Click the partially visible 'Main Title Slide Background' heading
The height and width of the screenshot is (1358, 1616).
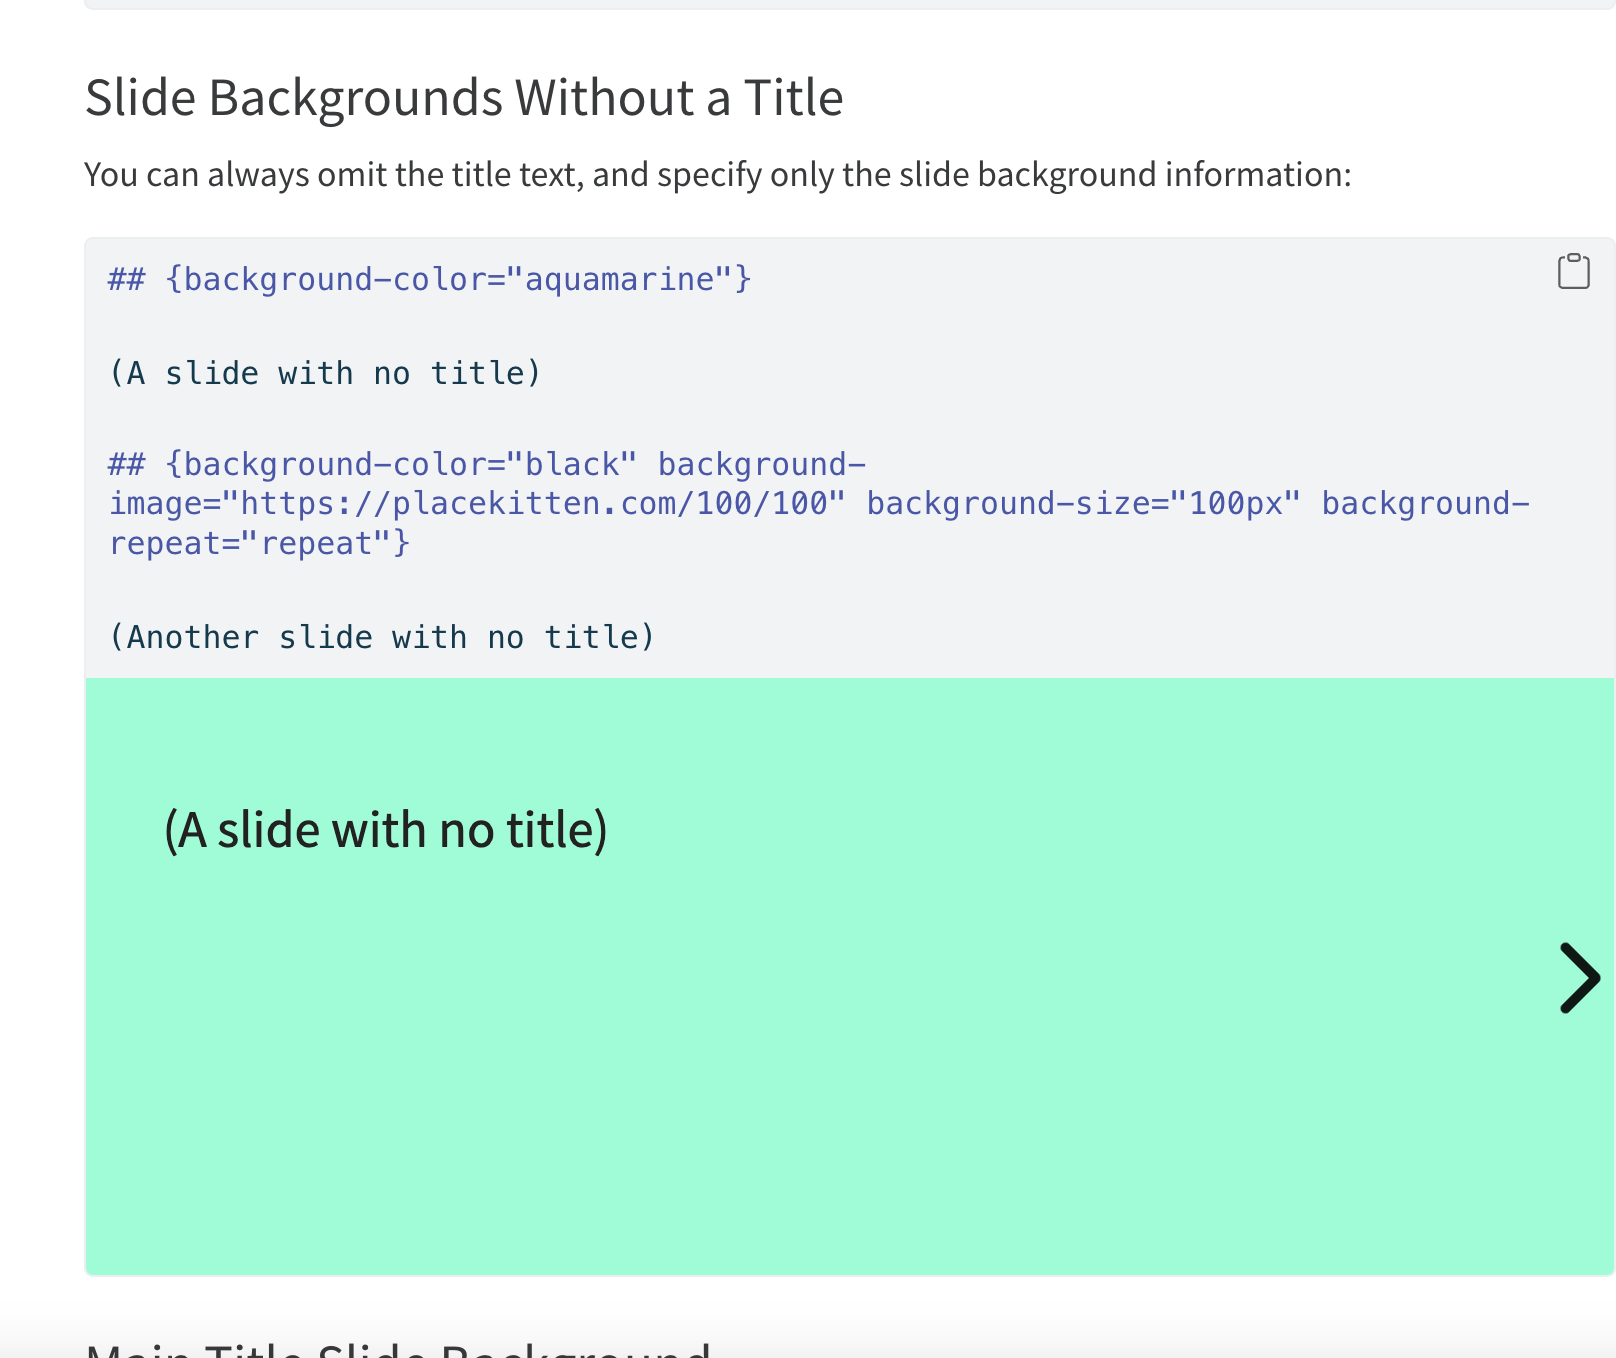coord(398,1348)
